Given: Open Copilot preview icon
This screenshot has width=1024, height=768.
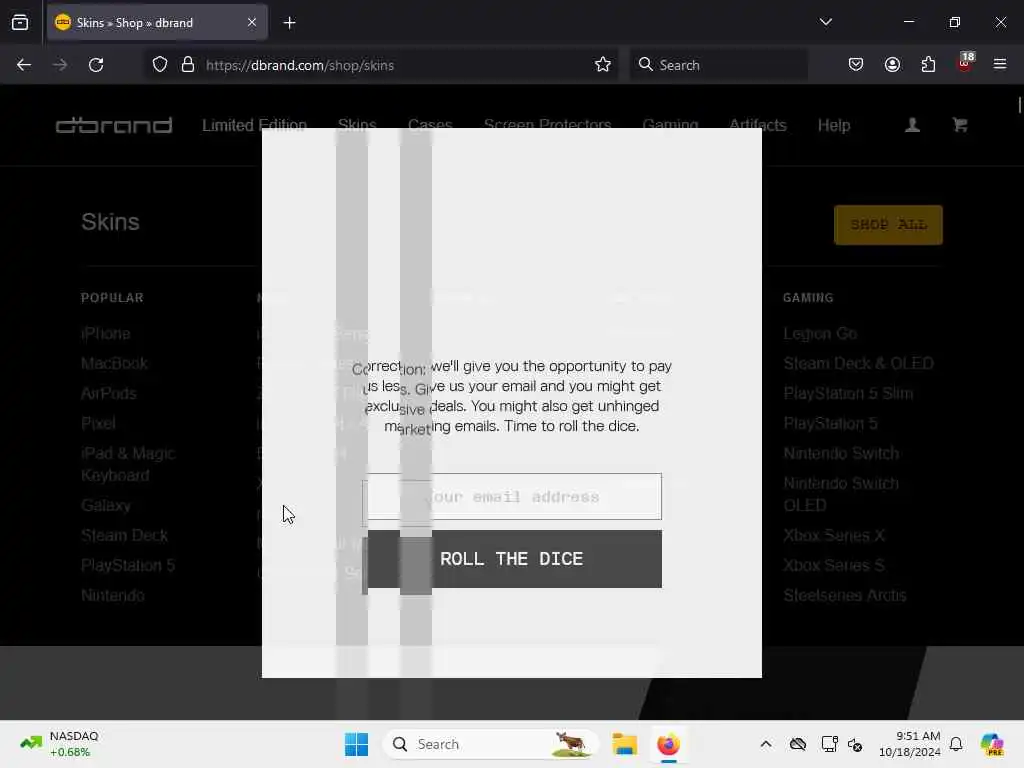Looking at the screenshot, I should pos(992,744).
